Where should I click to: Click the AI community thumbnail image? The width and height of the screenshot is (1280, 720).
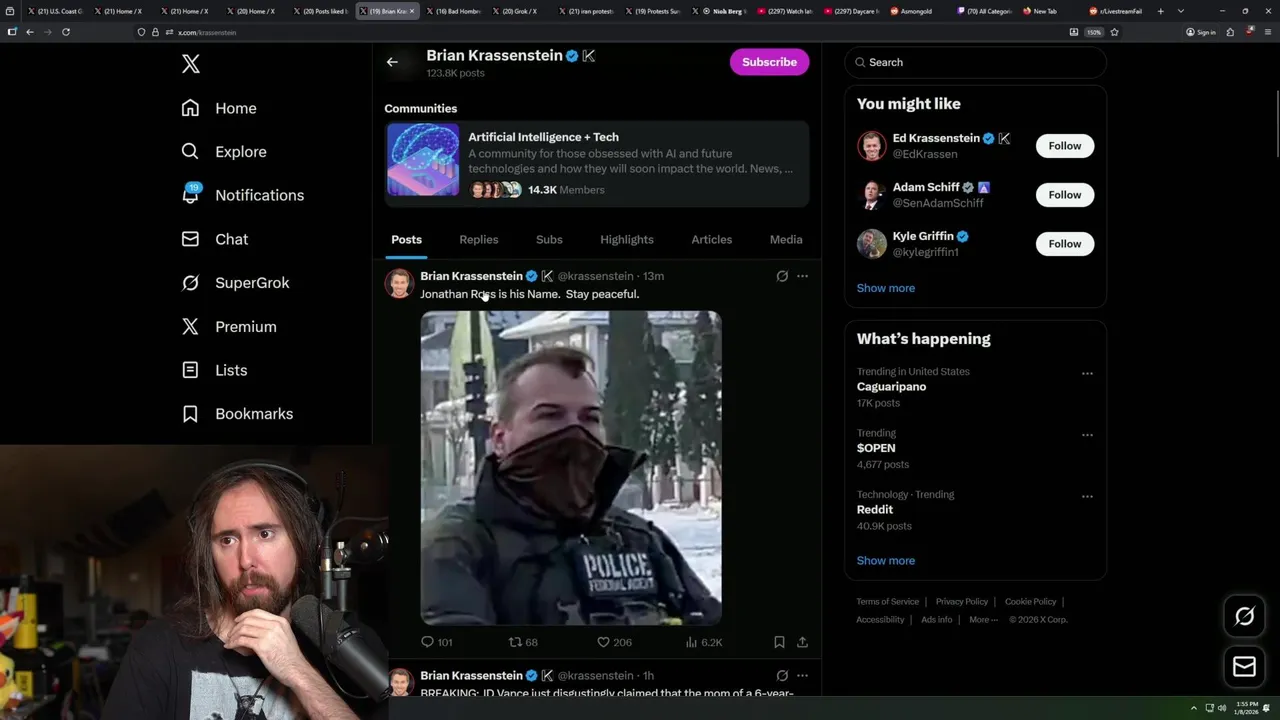[x=423, y=160]
